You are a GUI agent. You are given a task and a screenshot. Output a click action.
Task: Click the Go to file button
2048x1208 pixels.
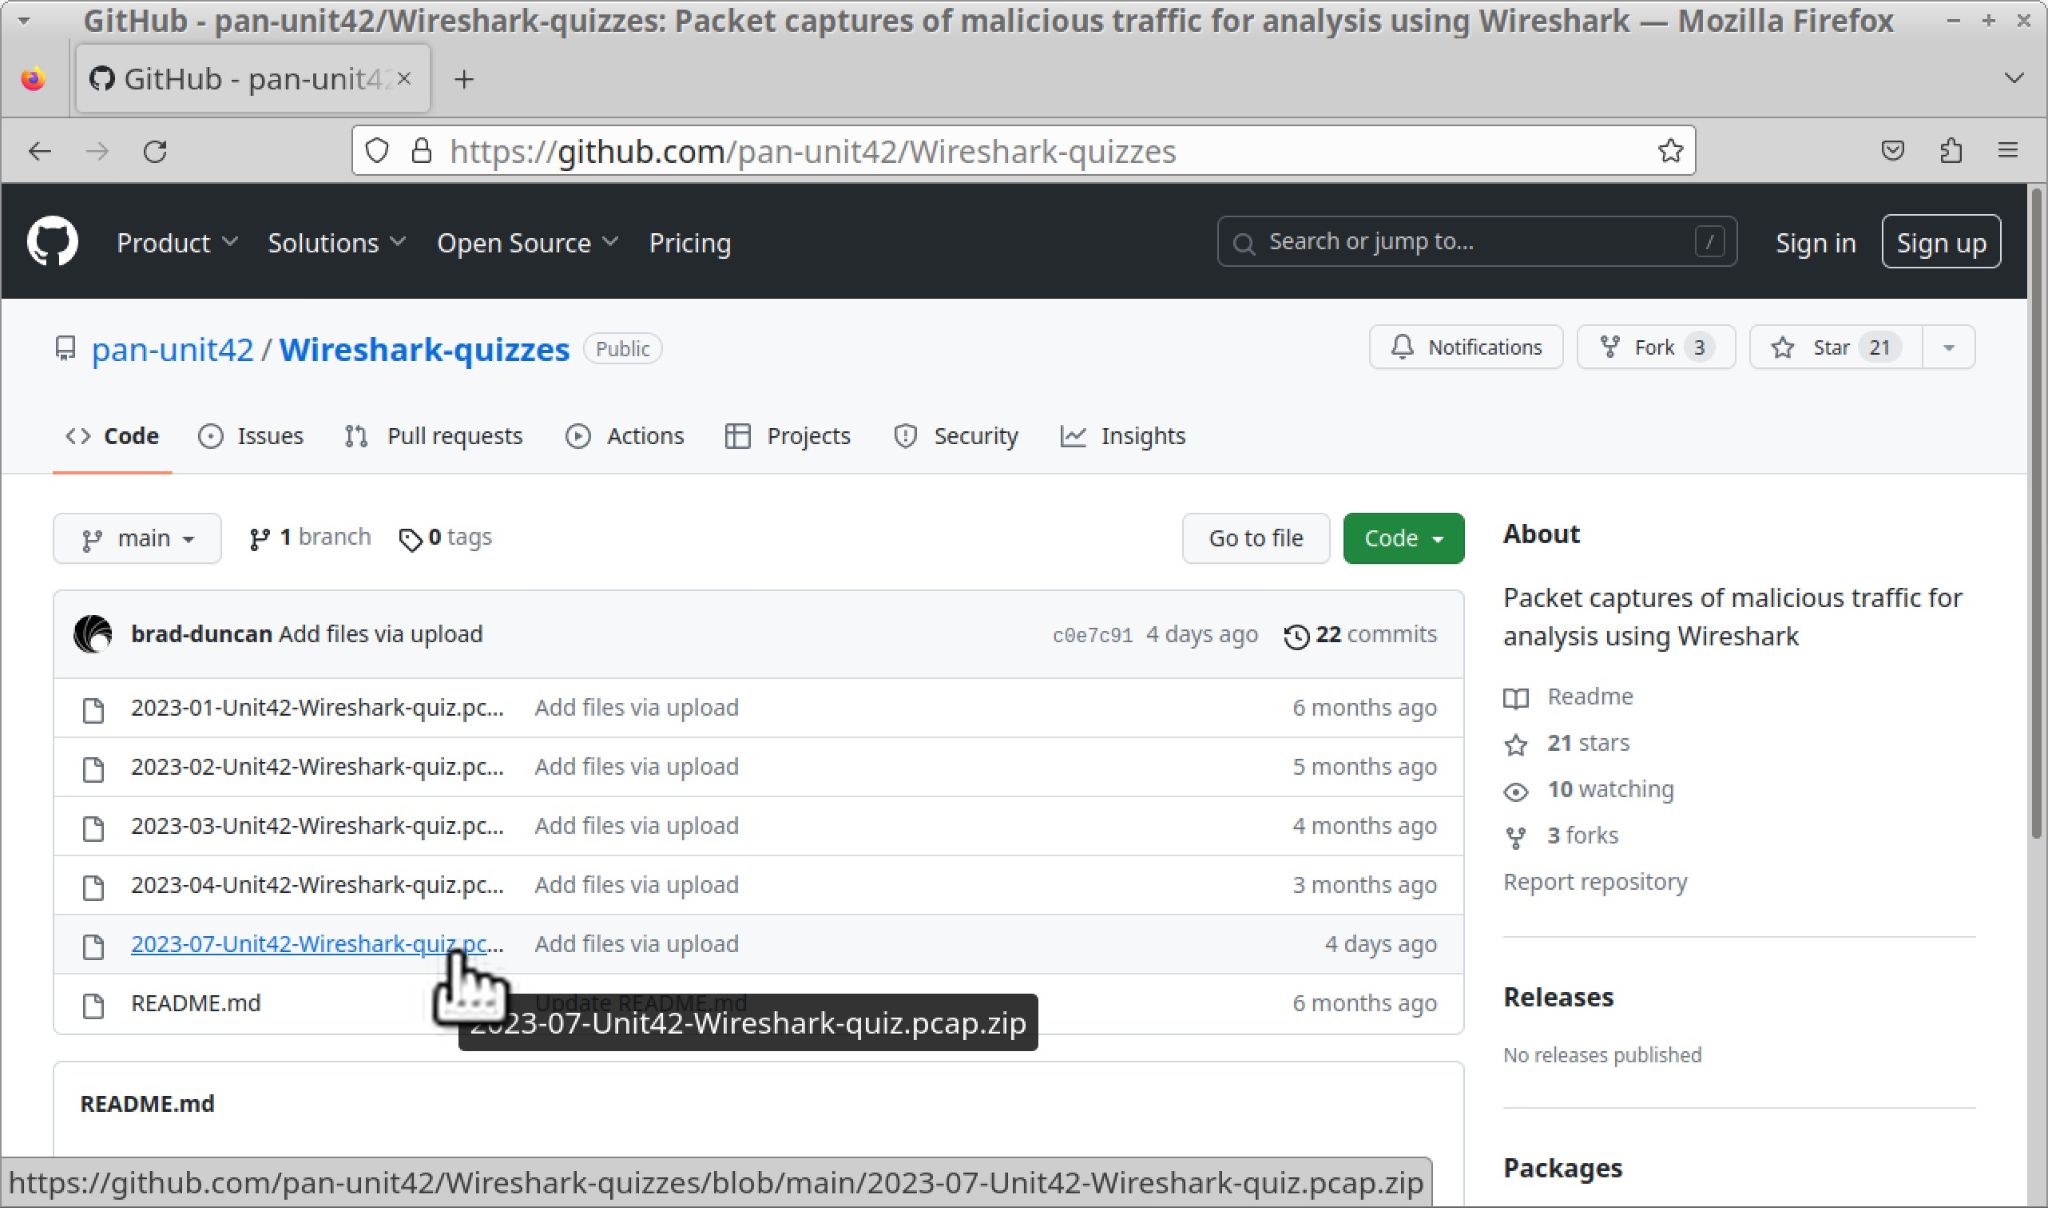pos(1255,538)
